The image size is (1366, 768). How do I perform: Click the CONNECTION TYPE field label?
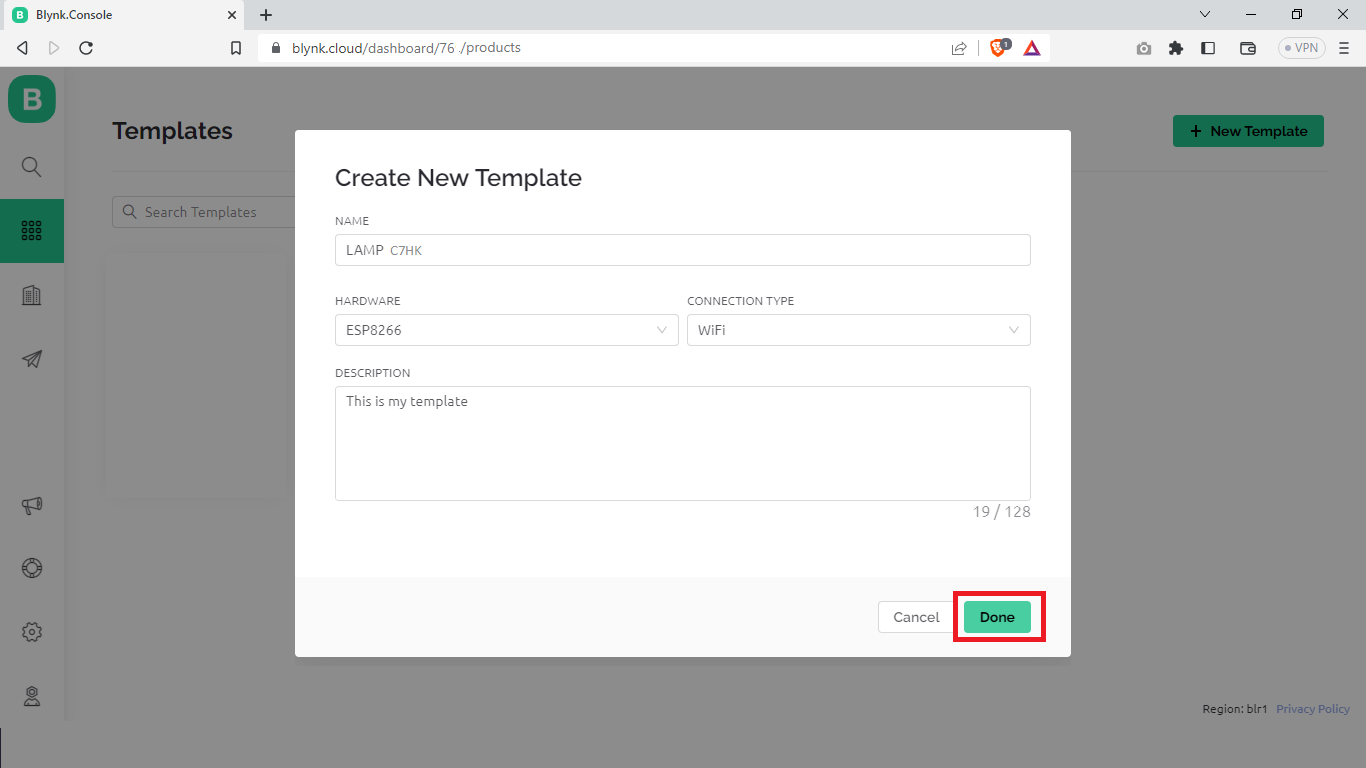pos(741,301)
